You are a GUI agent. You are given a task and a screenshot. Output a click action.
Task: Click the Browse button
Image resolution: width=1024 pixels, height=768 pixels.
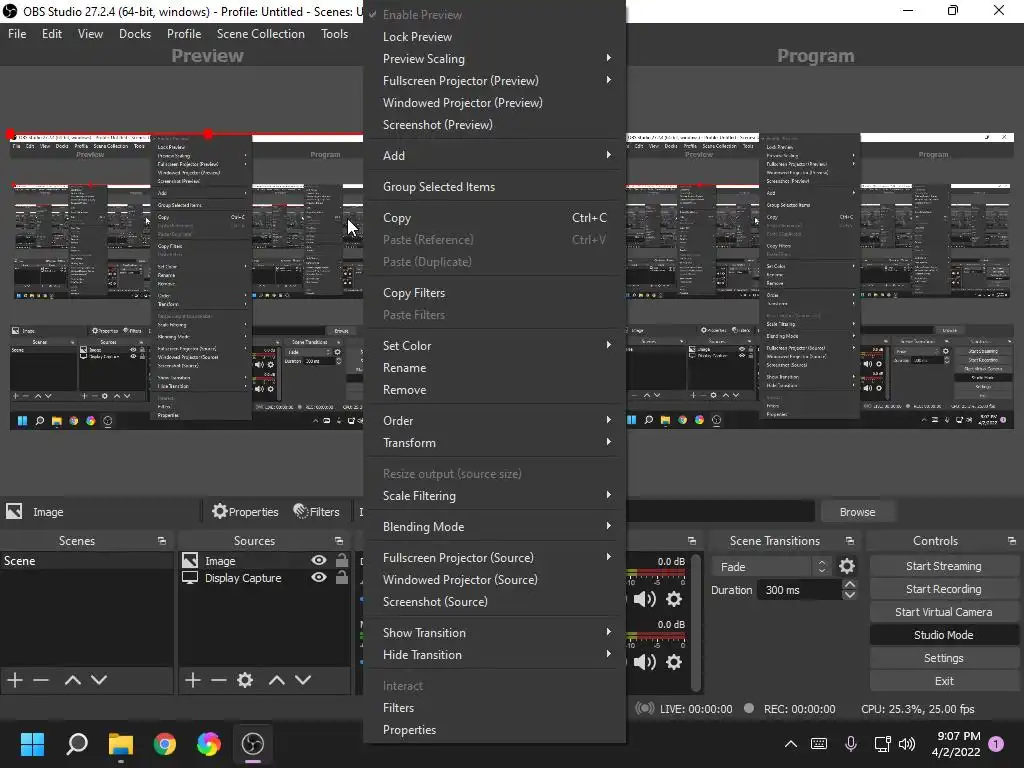(857, 512)
